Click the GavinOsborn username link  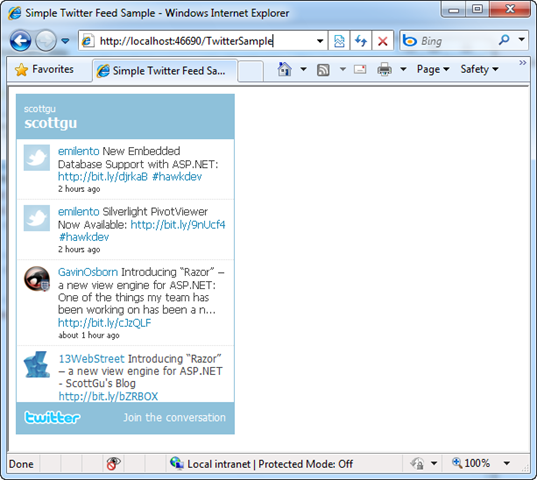click(x=88, y=272)
